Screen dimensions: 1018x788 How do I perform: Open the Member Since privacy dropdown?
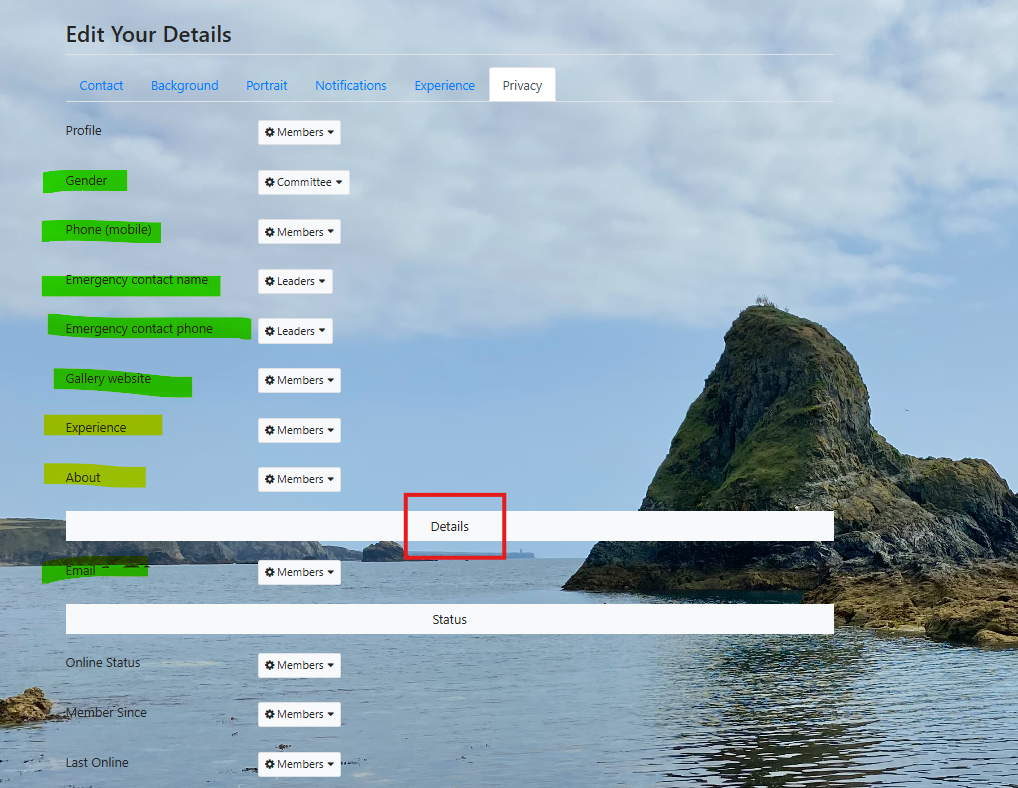[299, 714]
